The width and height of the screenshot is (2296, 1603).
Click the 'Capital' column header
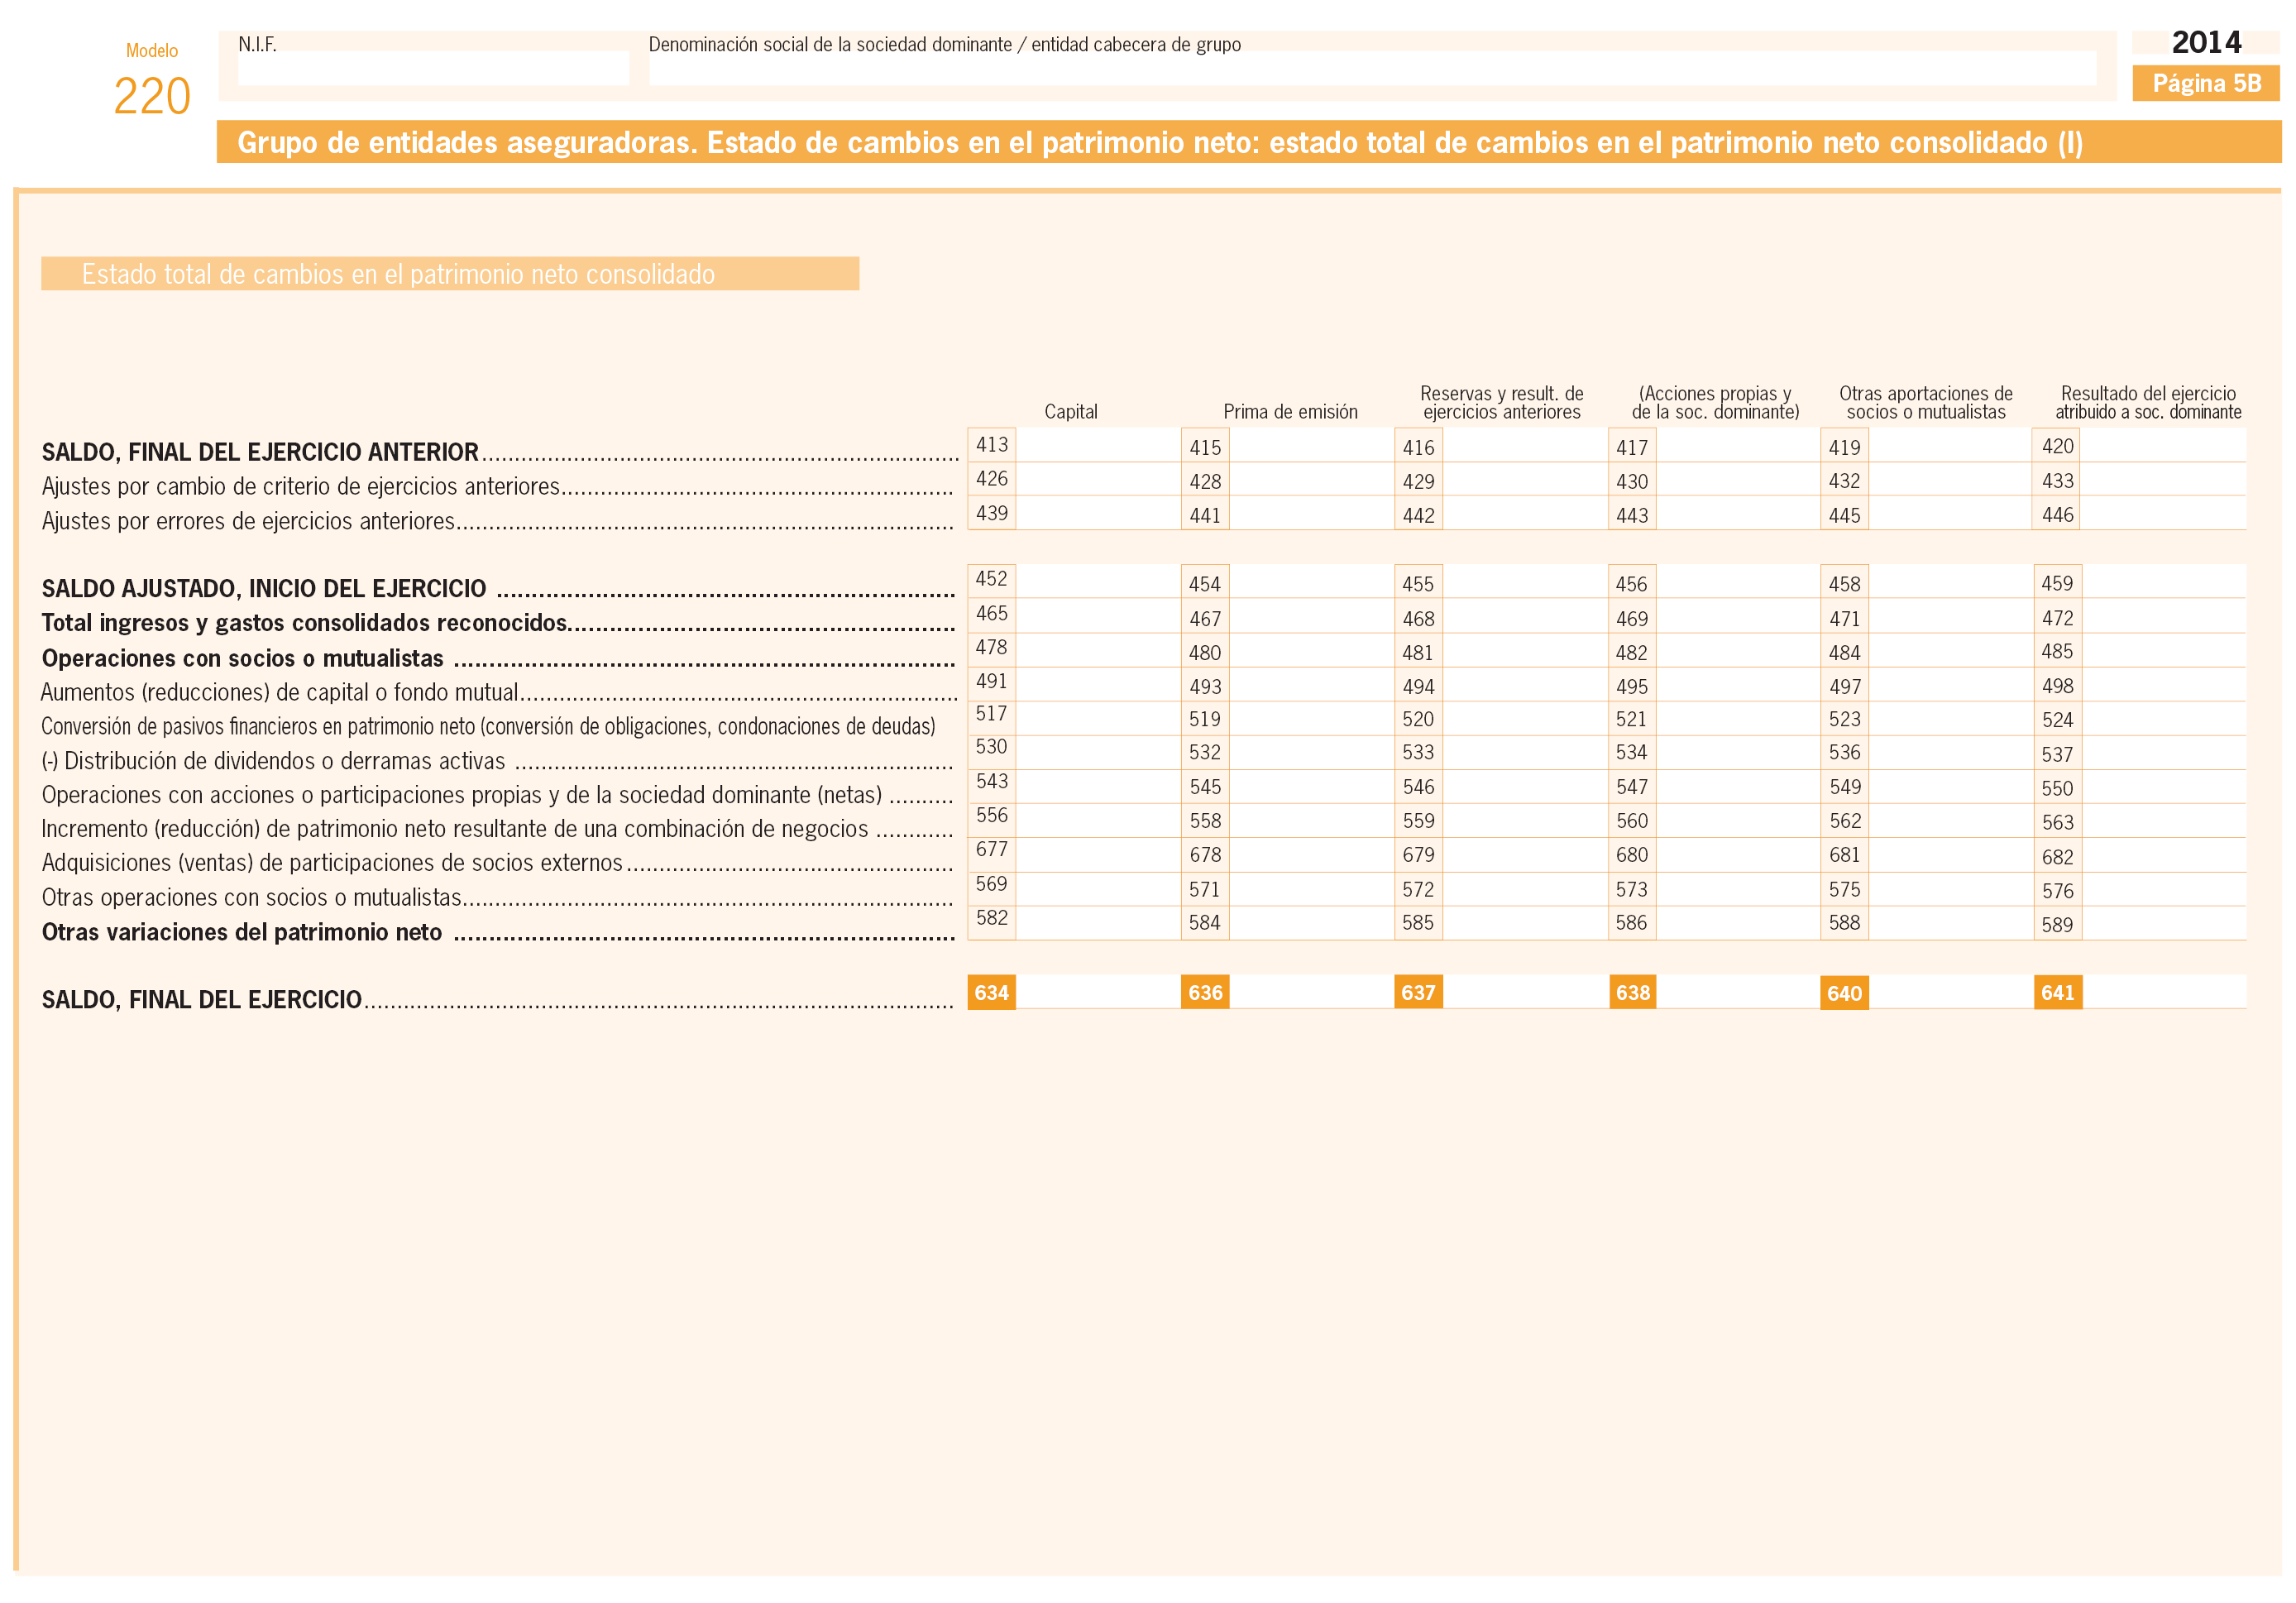click(1070, 411)
